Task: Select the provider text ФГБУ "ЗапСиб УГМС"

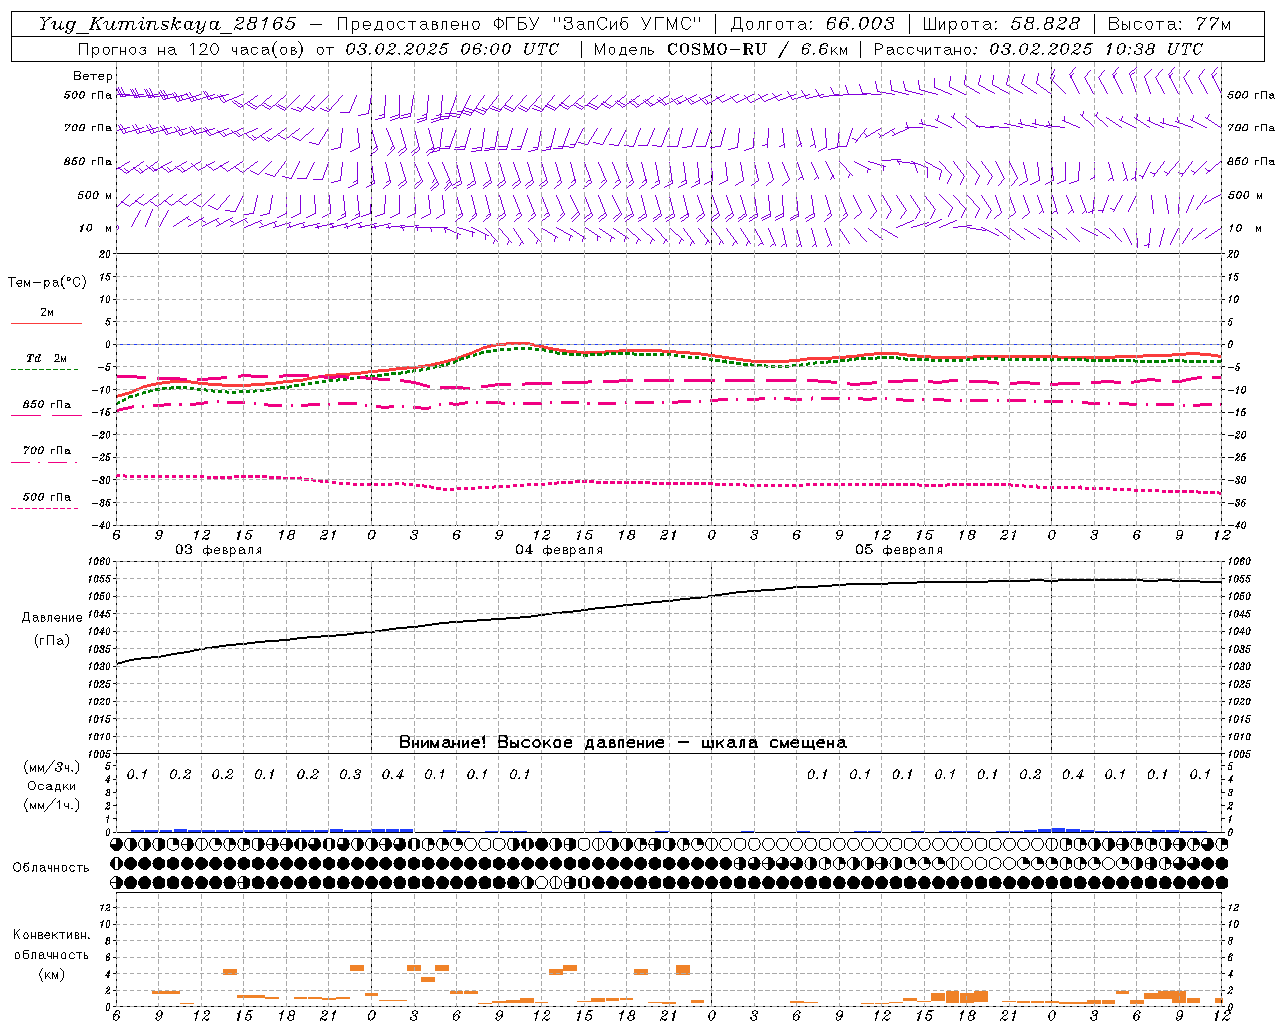Action: point(598,24)
